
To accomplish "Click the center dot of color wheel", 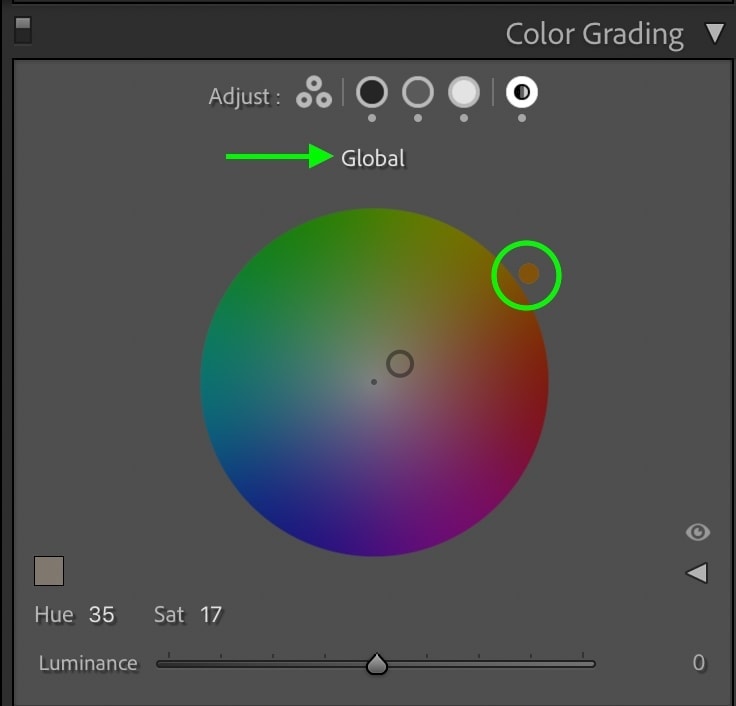I will pos(374,382).
